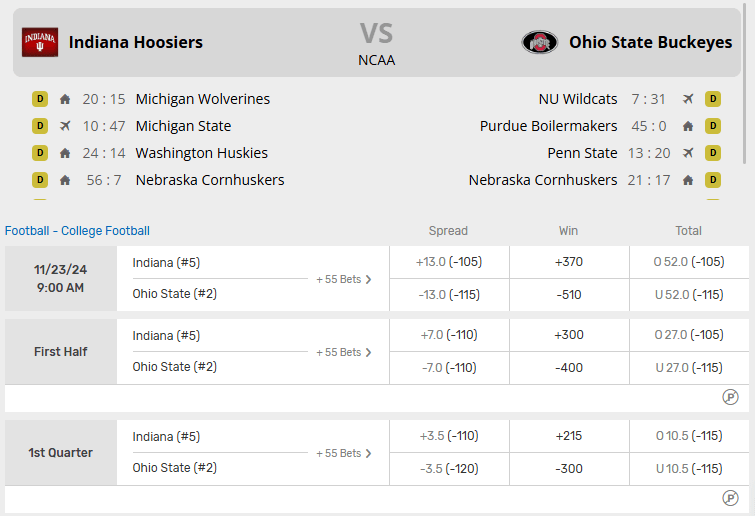This screenshot has height=516, width=755.
Task: Select Indiana +370 moneyline bet
Action: point(569,262)
